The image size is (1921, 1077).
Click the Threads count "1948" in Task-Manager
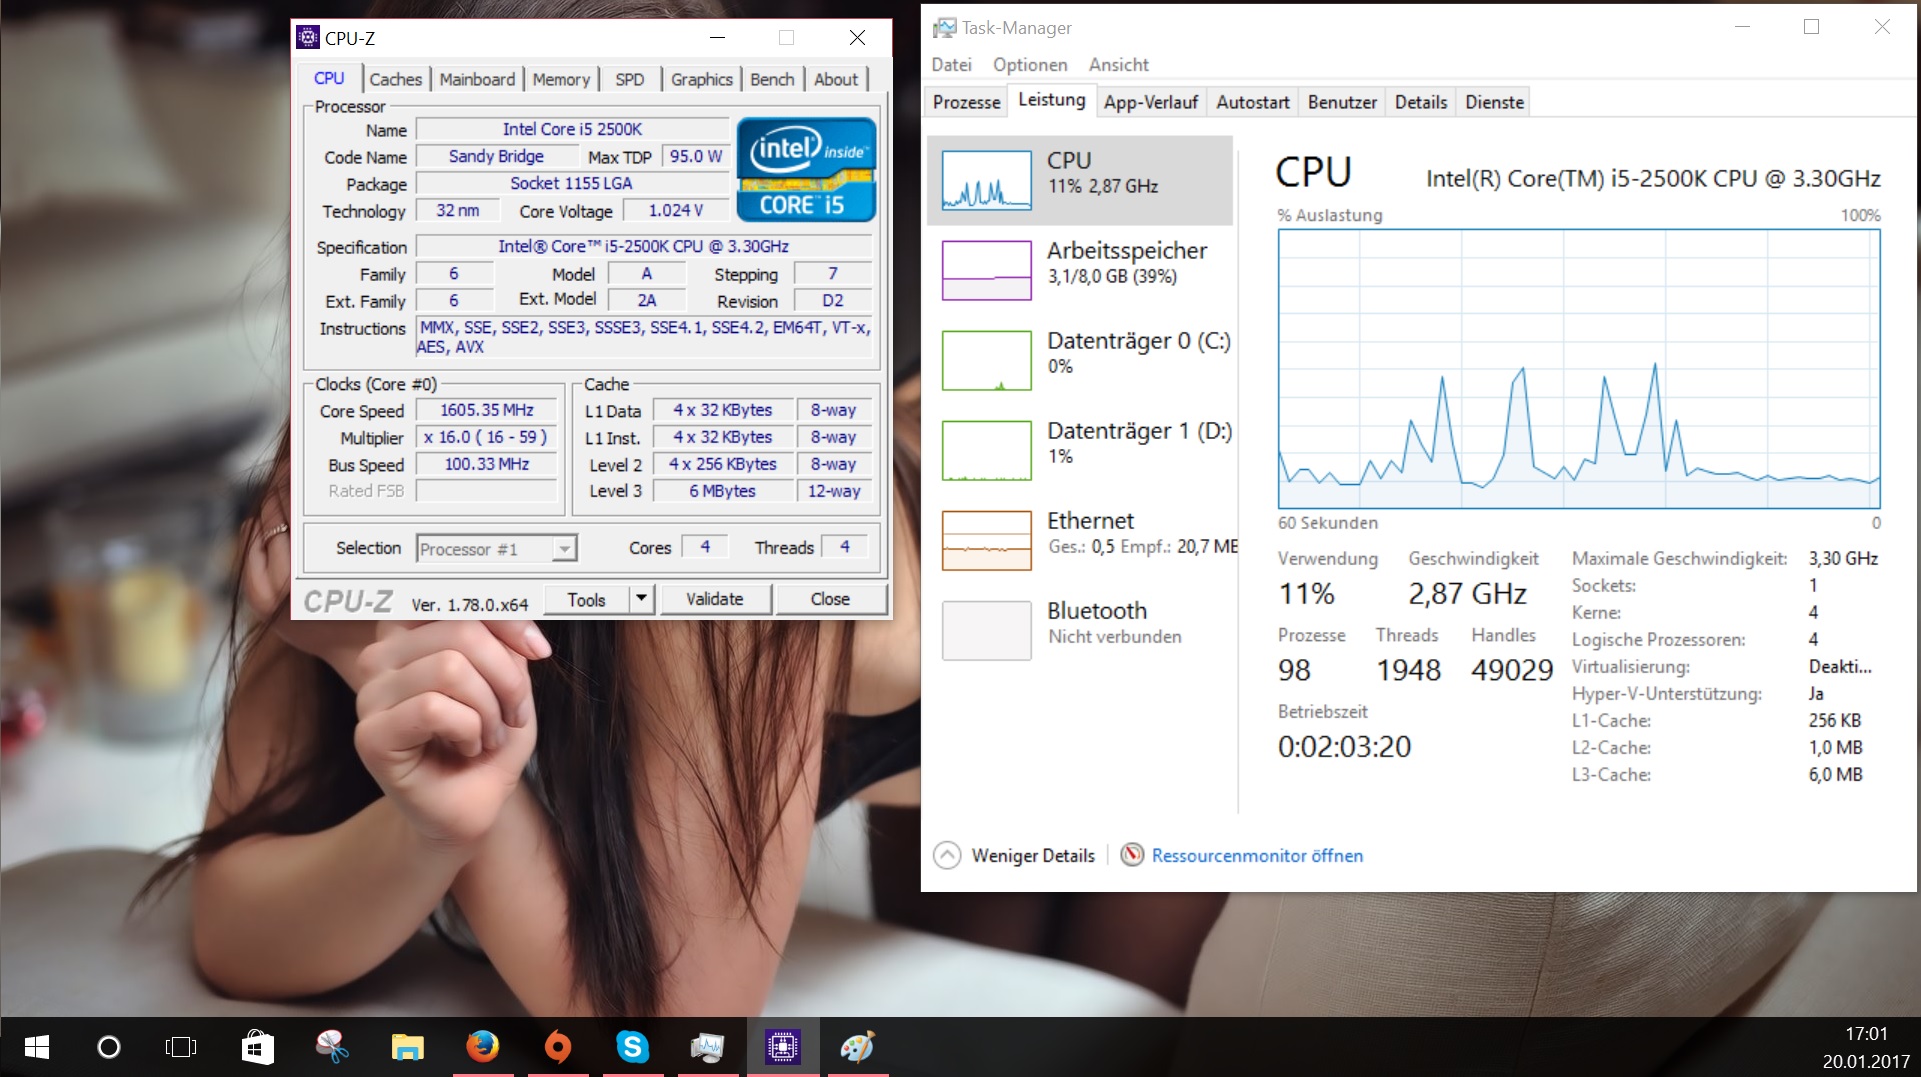pyautogui.click(x=1408, y=670)
